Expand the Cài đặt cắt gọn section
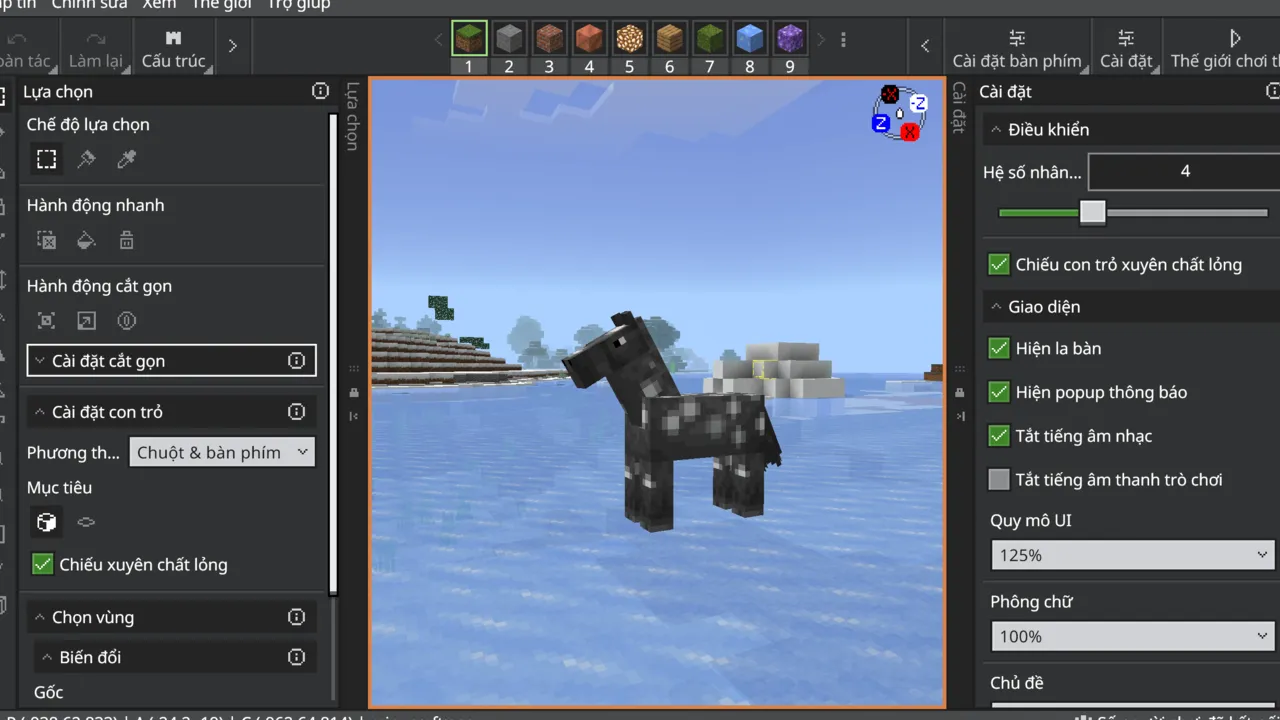 pyautogui.click(x=172, y=361)
